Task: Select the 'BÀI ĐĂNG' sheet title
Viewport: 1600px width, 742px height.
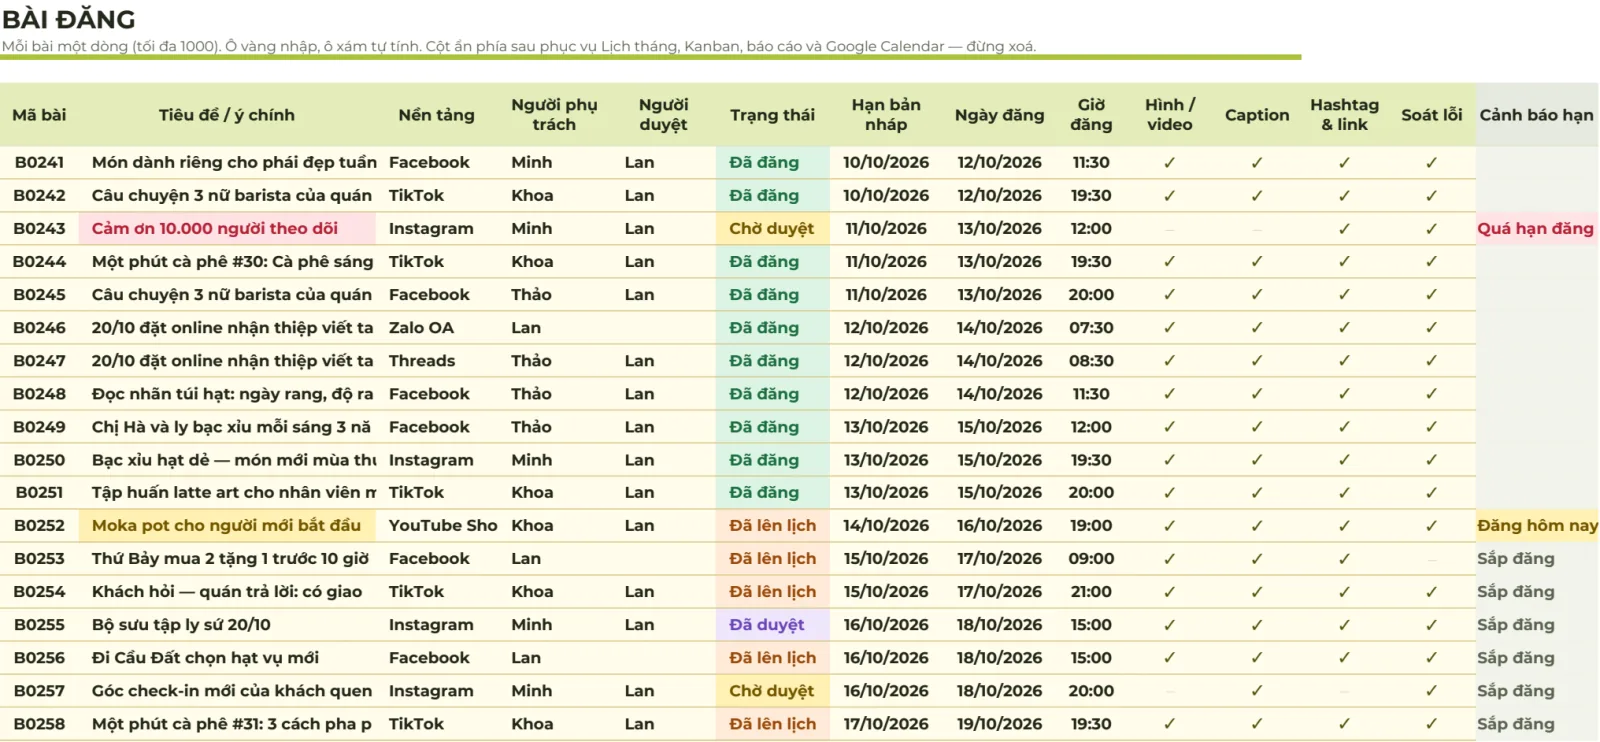Action: coord(69,19)
